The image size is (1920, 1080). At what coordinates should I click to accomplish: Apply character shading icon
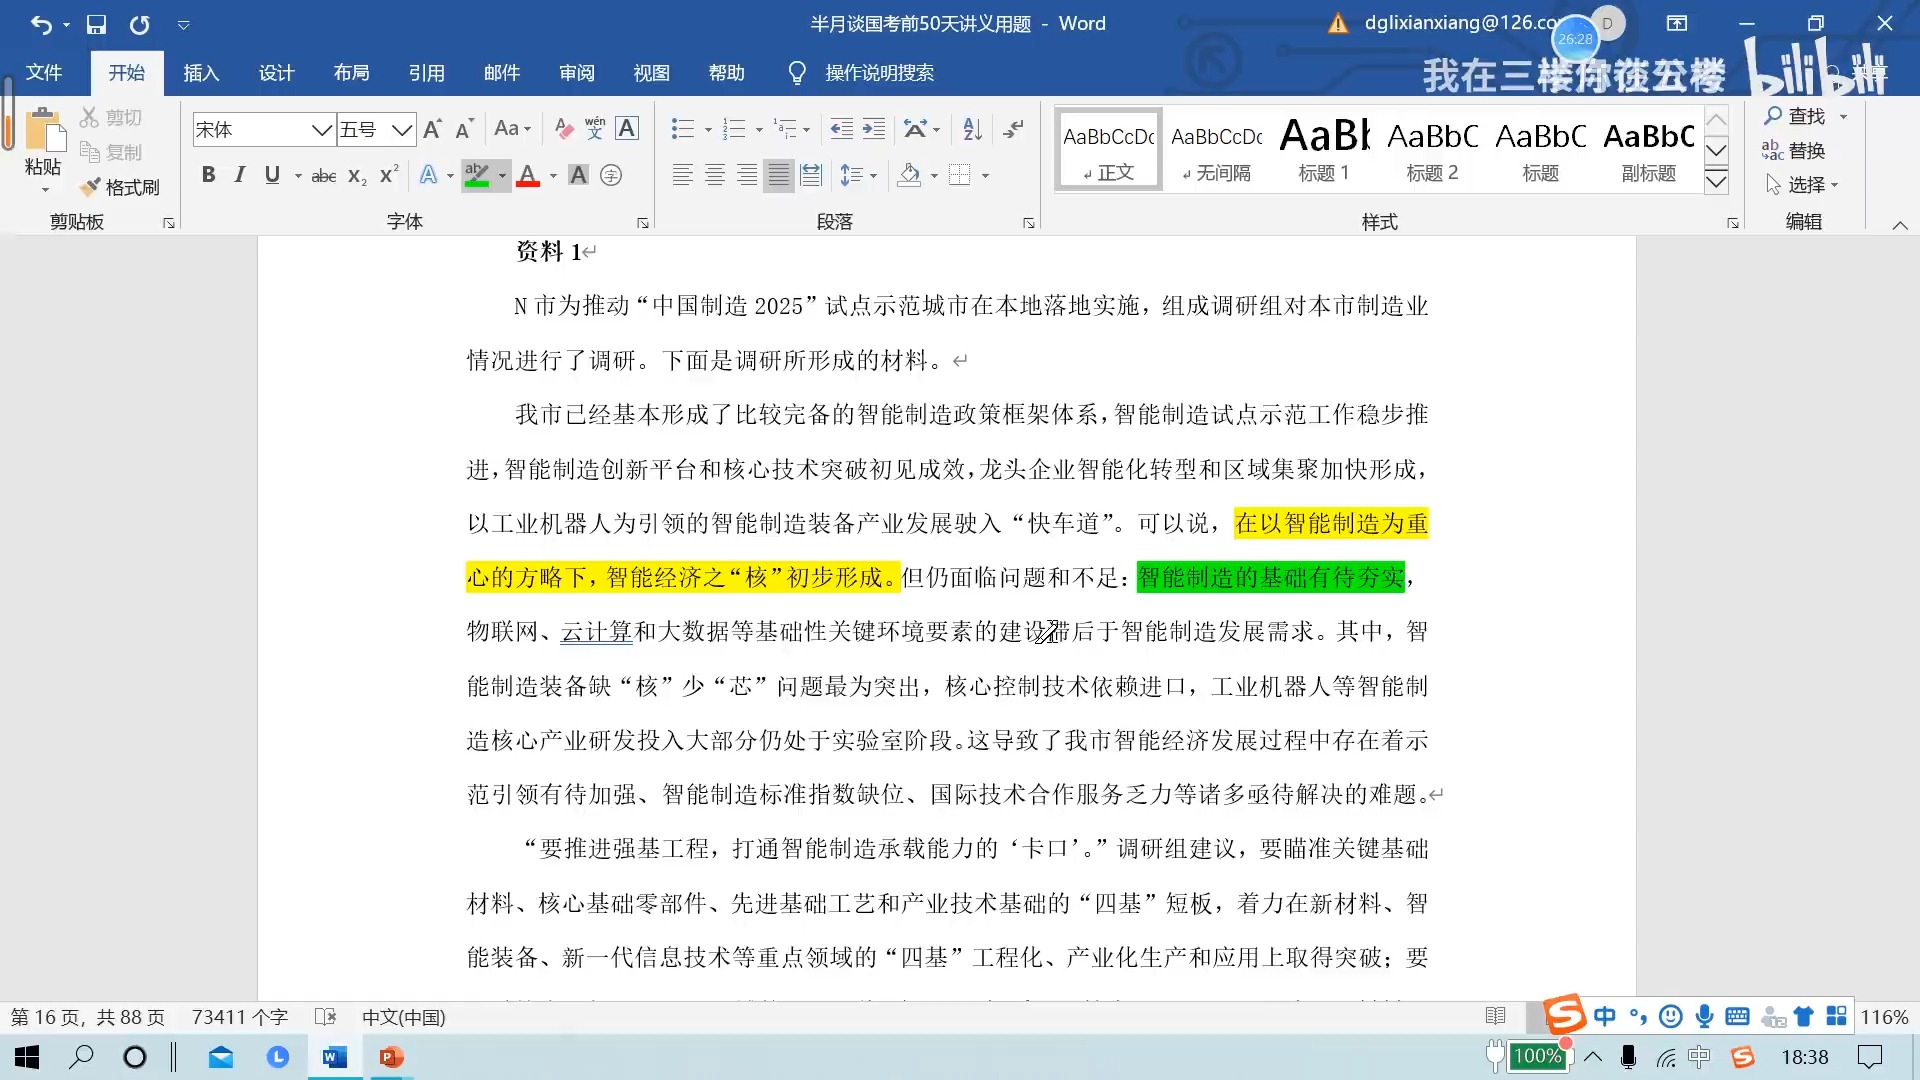(578, 176)
